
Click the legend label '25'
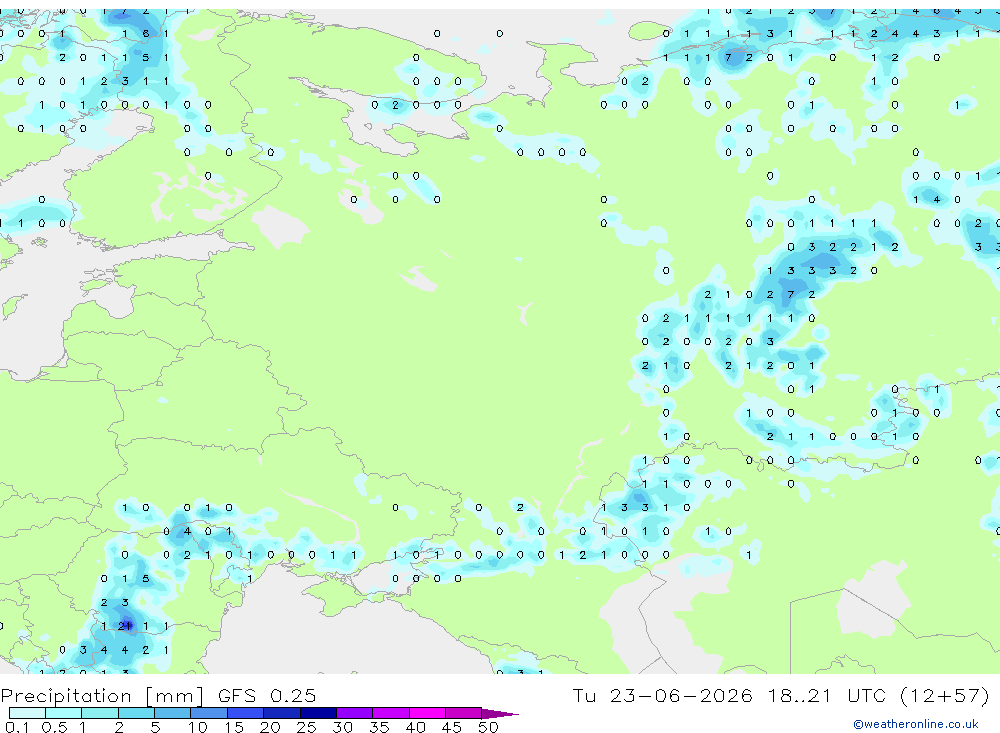(x=306, y=727)
